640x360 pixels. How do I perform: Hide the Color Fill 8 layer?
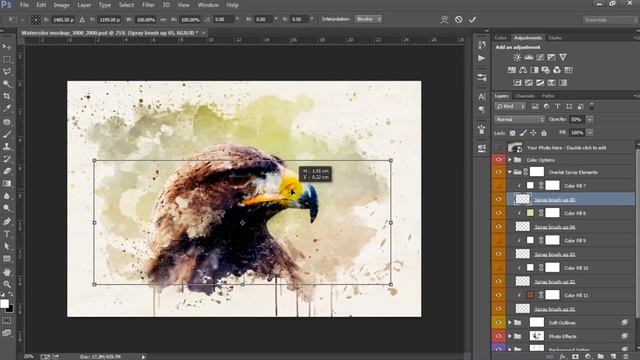(498, 213)
